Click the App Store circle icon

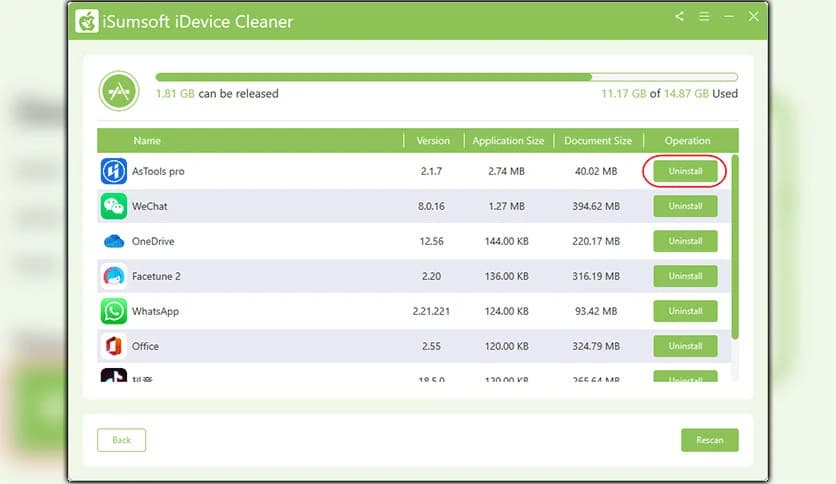pyautogui.click(x=119, y=91)
